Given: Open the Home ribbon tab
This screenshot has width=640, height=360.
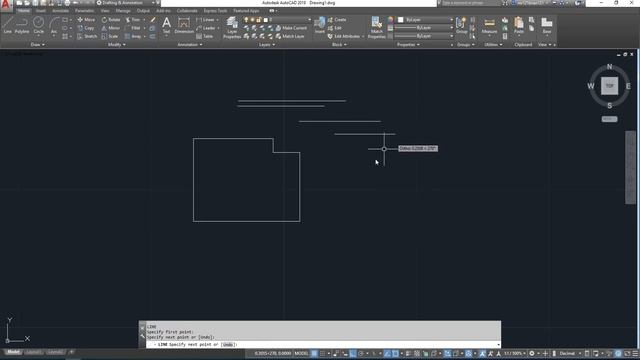Looking at the screenshot, I should tap(24, 11).
